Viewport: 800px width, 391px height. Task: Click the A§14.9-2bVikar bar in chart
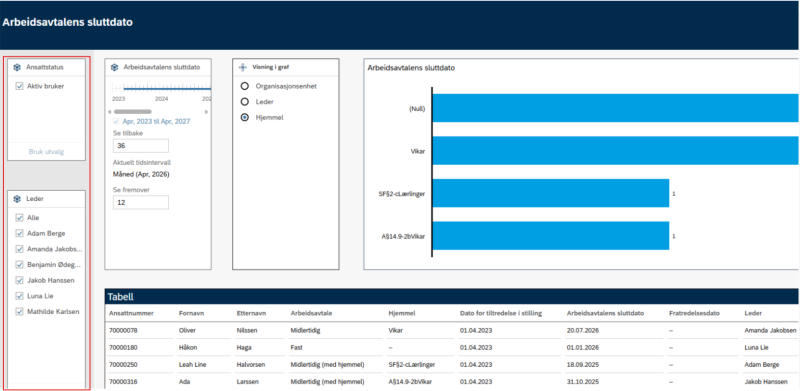click(x=551, y=235)
